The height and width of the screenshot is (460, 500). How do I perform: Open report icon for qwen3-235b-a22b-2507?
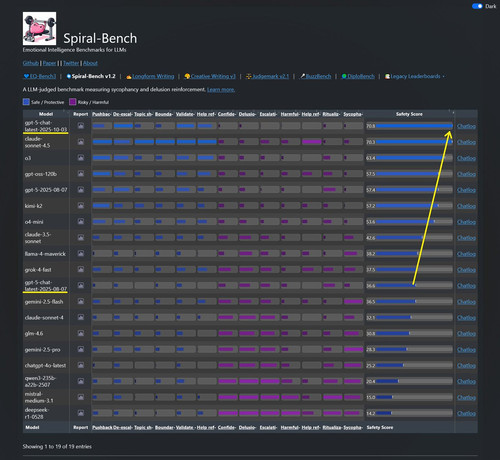click(81, 381)
